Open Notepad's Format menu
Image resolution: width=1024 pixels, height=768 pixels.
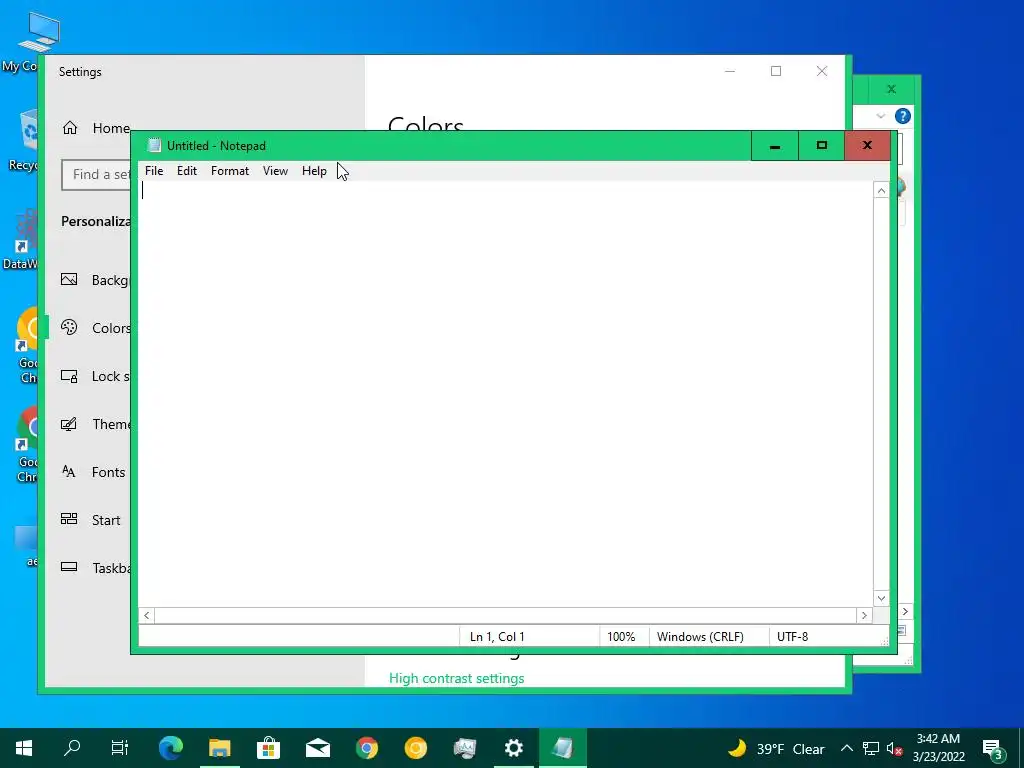click(230, 171)
